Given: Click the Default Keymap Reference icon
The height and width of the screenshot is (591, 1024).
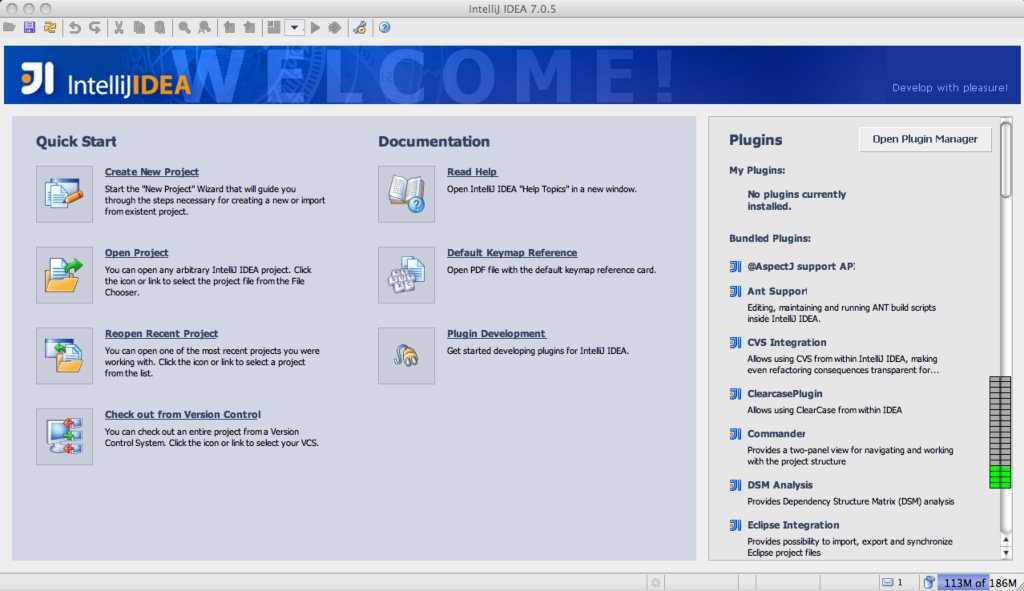Looking at the screenshot, I should [x=406, y=275].
